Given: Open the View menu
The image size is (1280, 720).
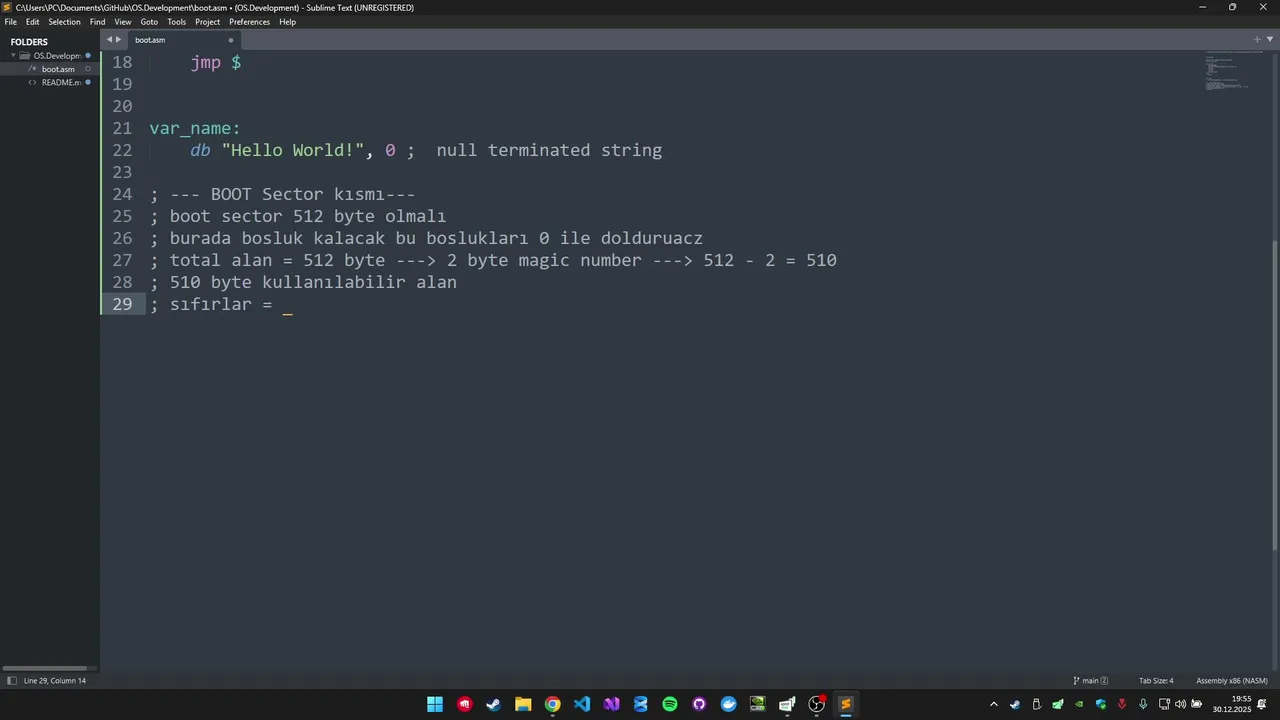Looking at the screenshot, I should coord(123,22).
